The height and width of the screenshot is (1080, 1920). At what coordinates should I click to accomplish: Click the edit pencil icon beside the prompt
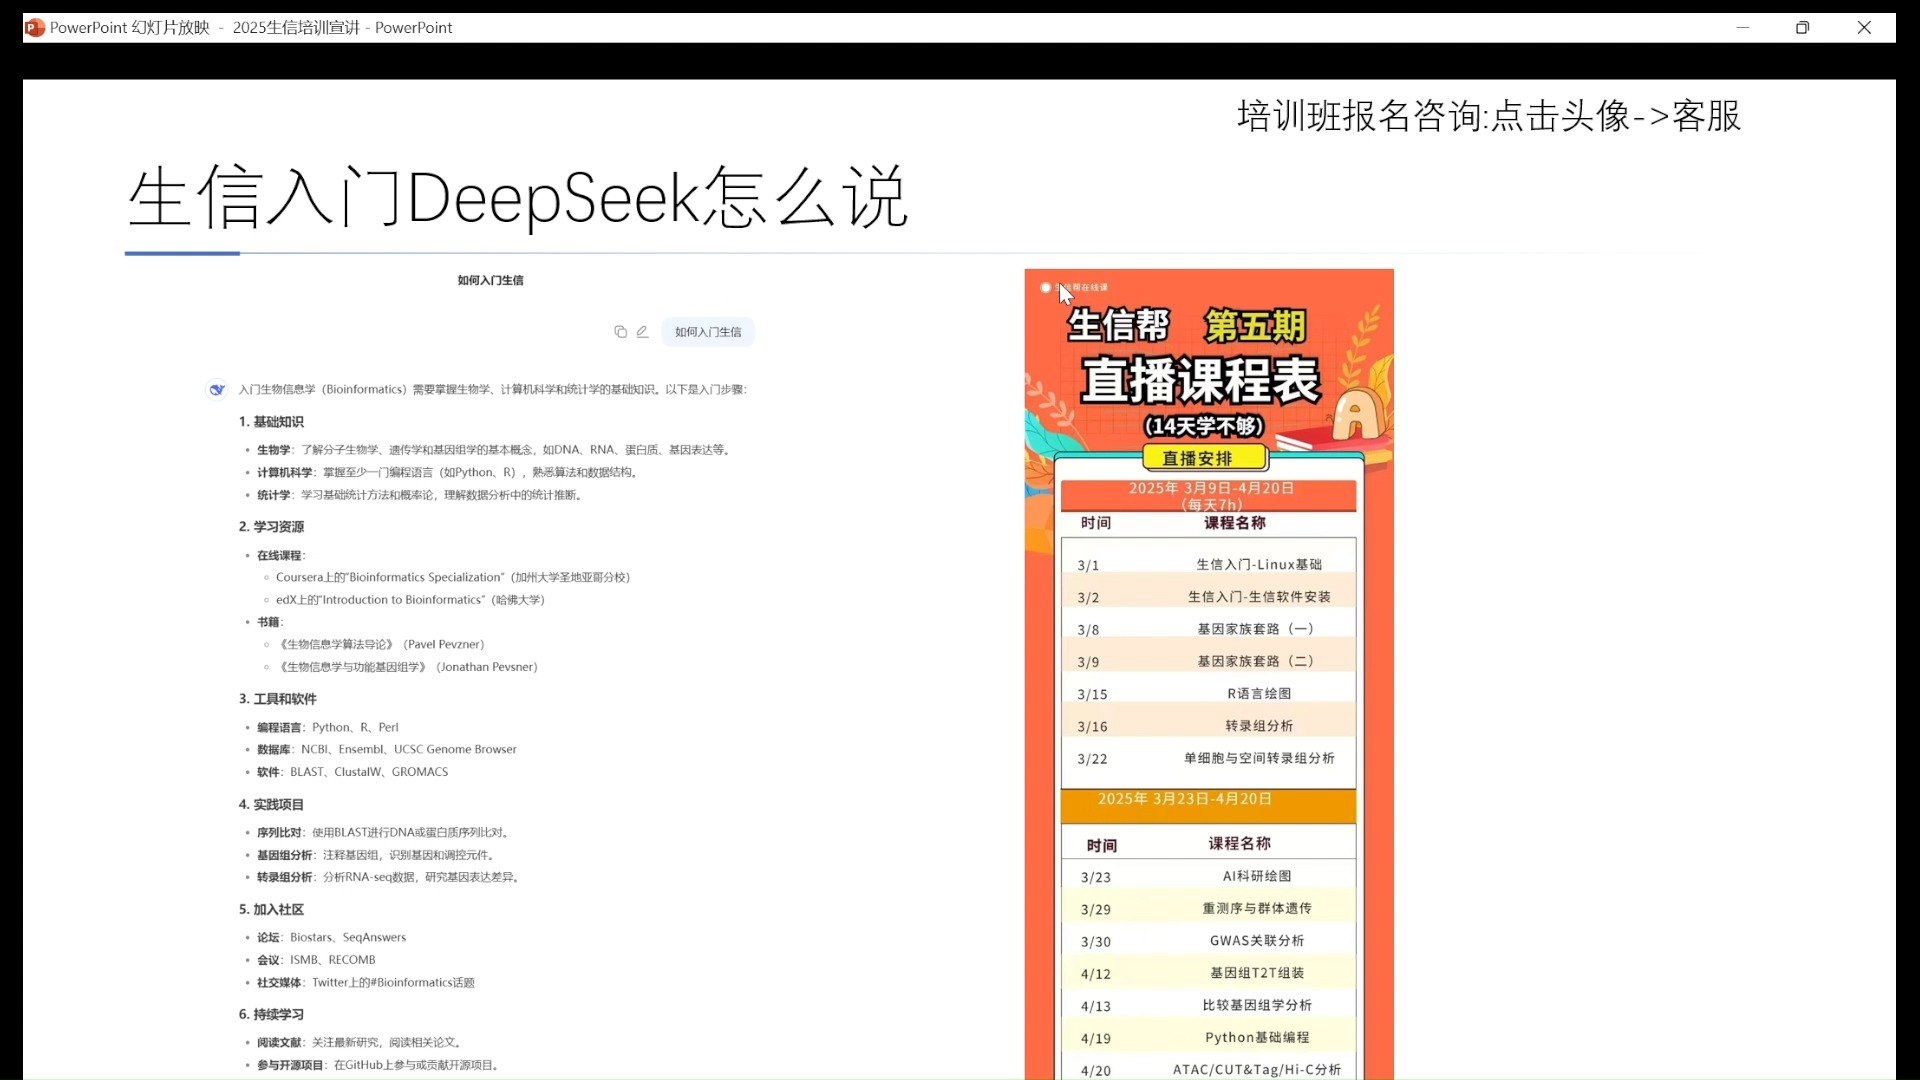(642, 332)
